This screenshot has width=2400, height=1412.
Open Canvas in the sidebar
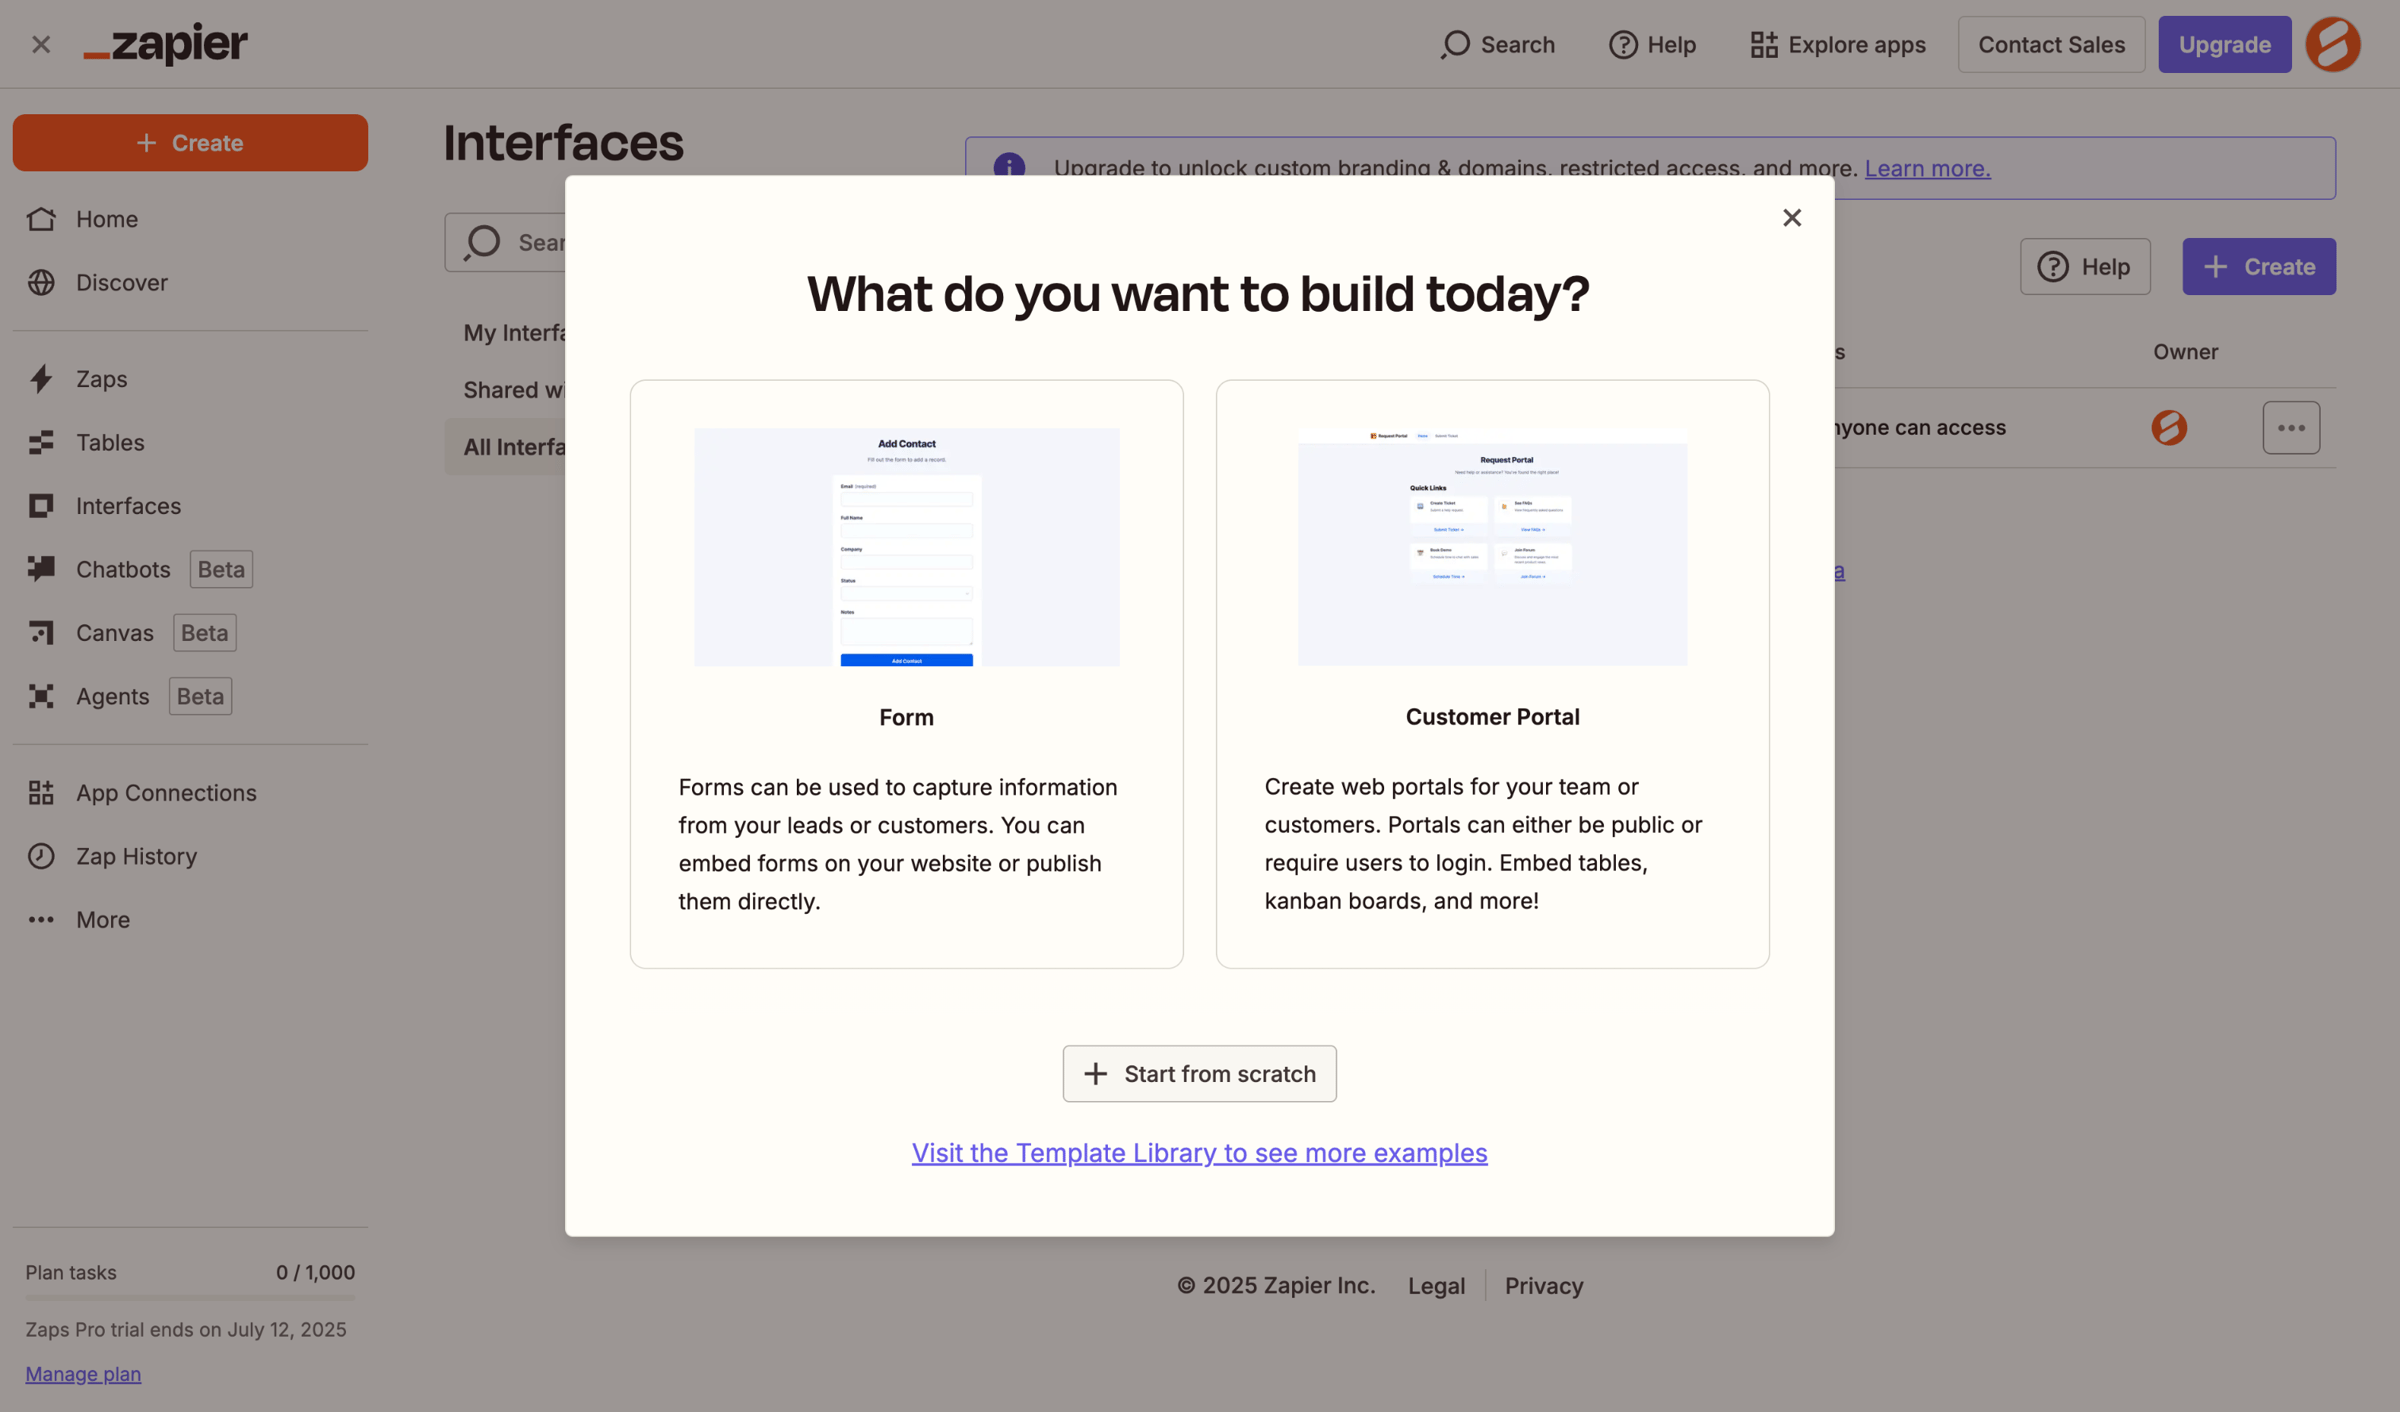[x=190, y=632]
